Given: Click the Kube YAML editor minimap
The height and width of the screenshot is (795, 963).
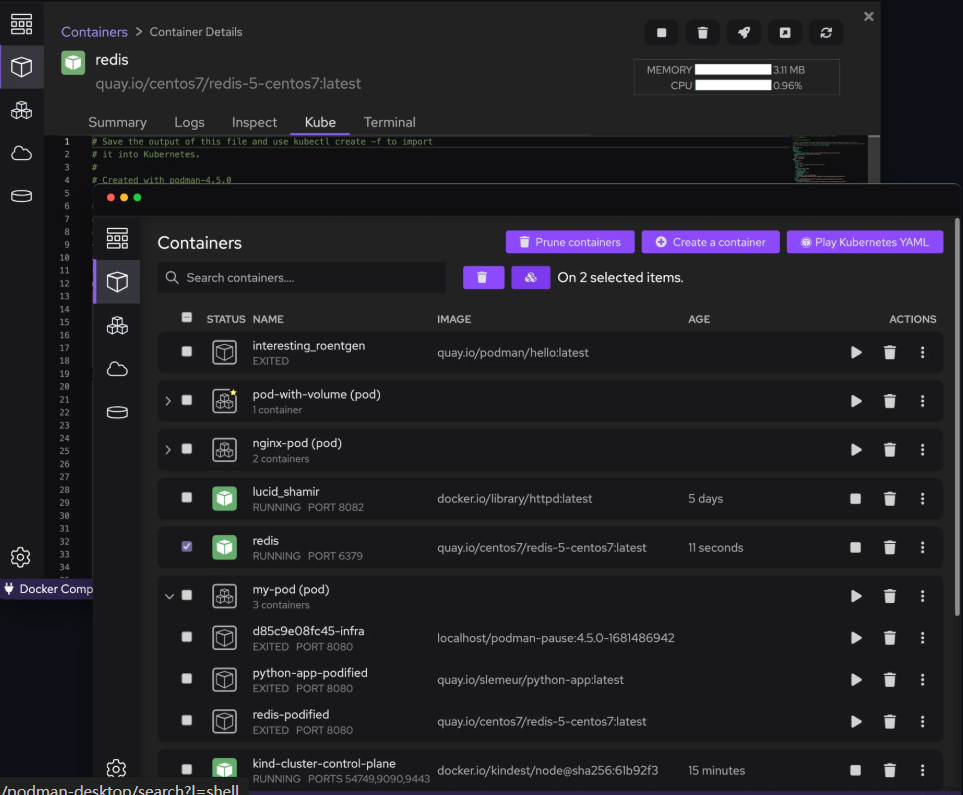Looking at the screenshot, I should [828, 159].
